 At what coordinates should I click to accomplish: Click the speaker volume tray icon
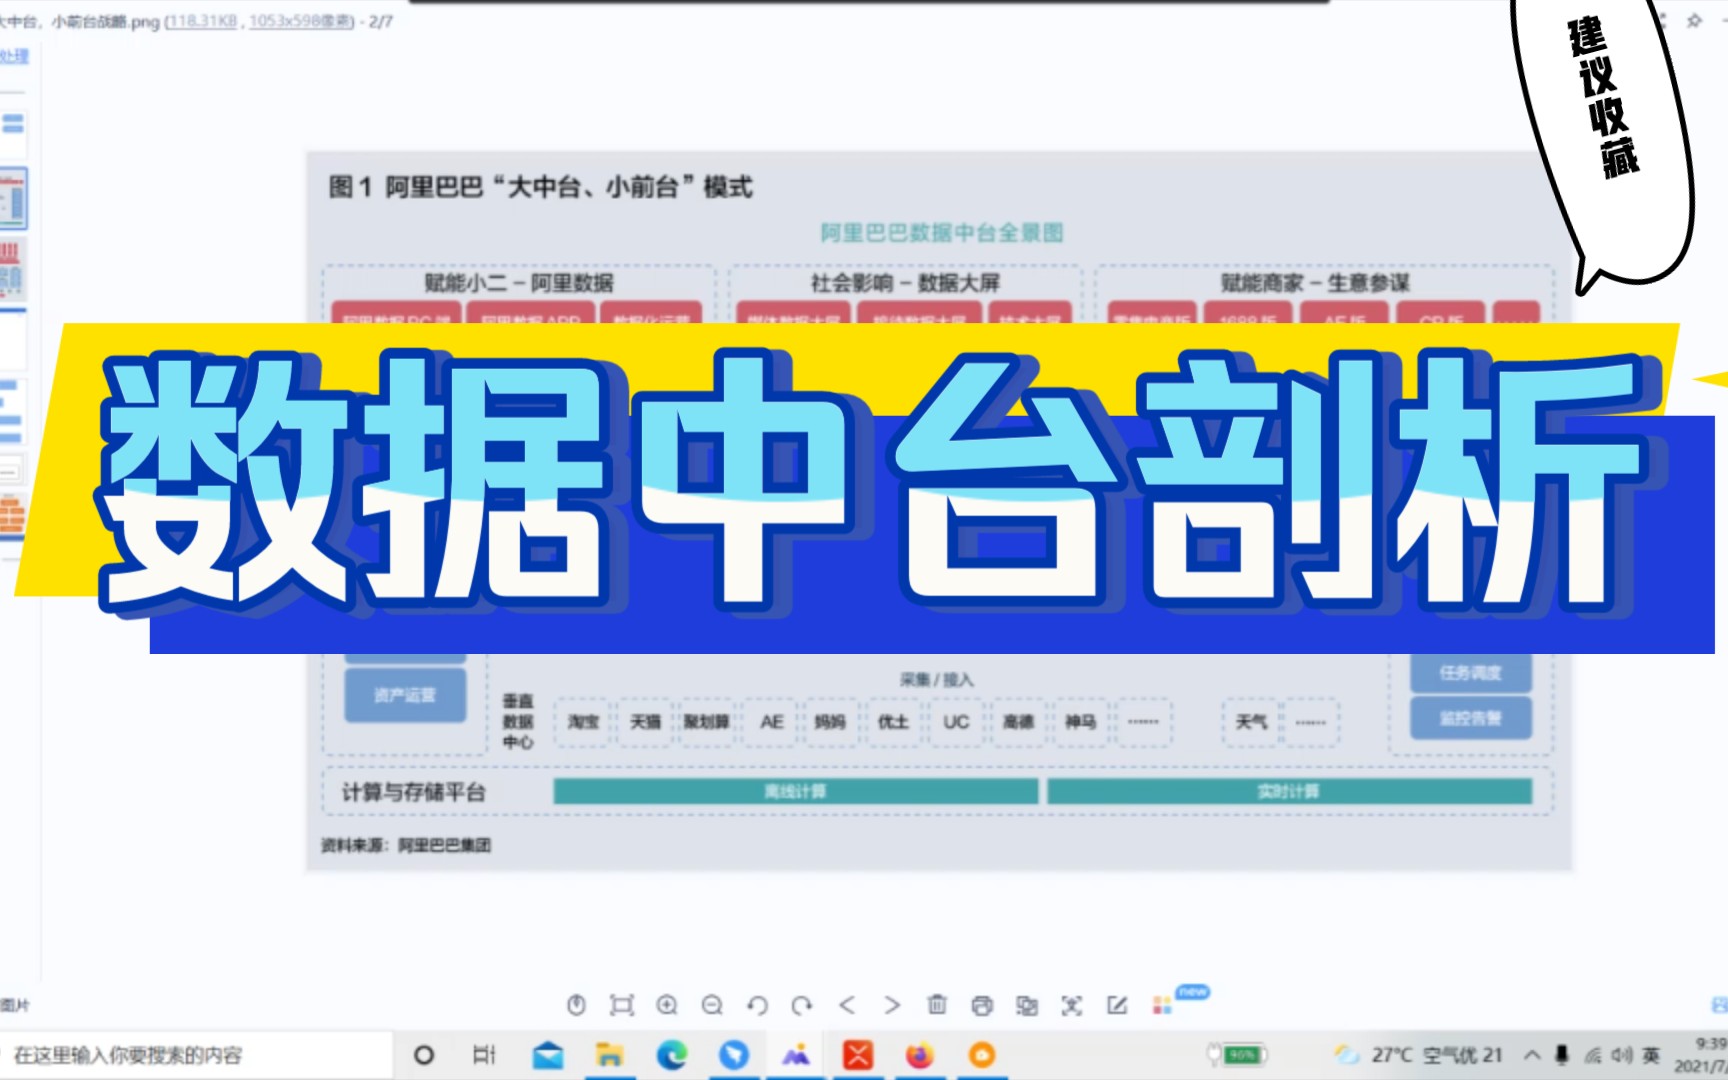tap(1622, 1055)
